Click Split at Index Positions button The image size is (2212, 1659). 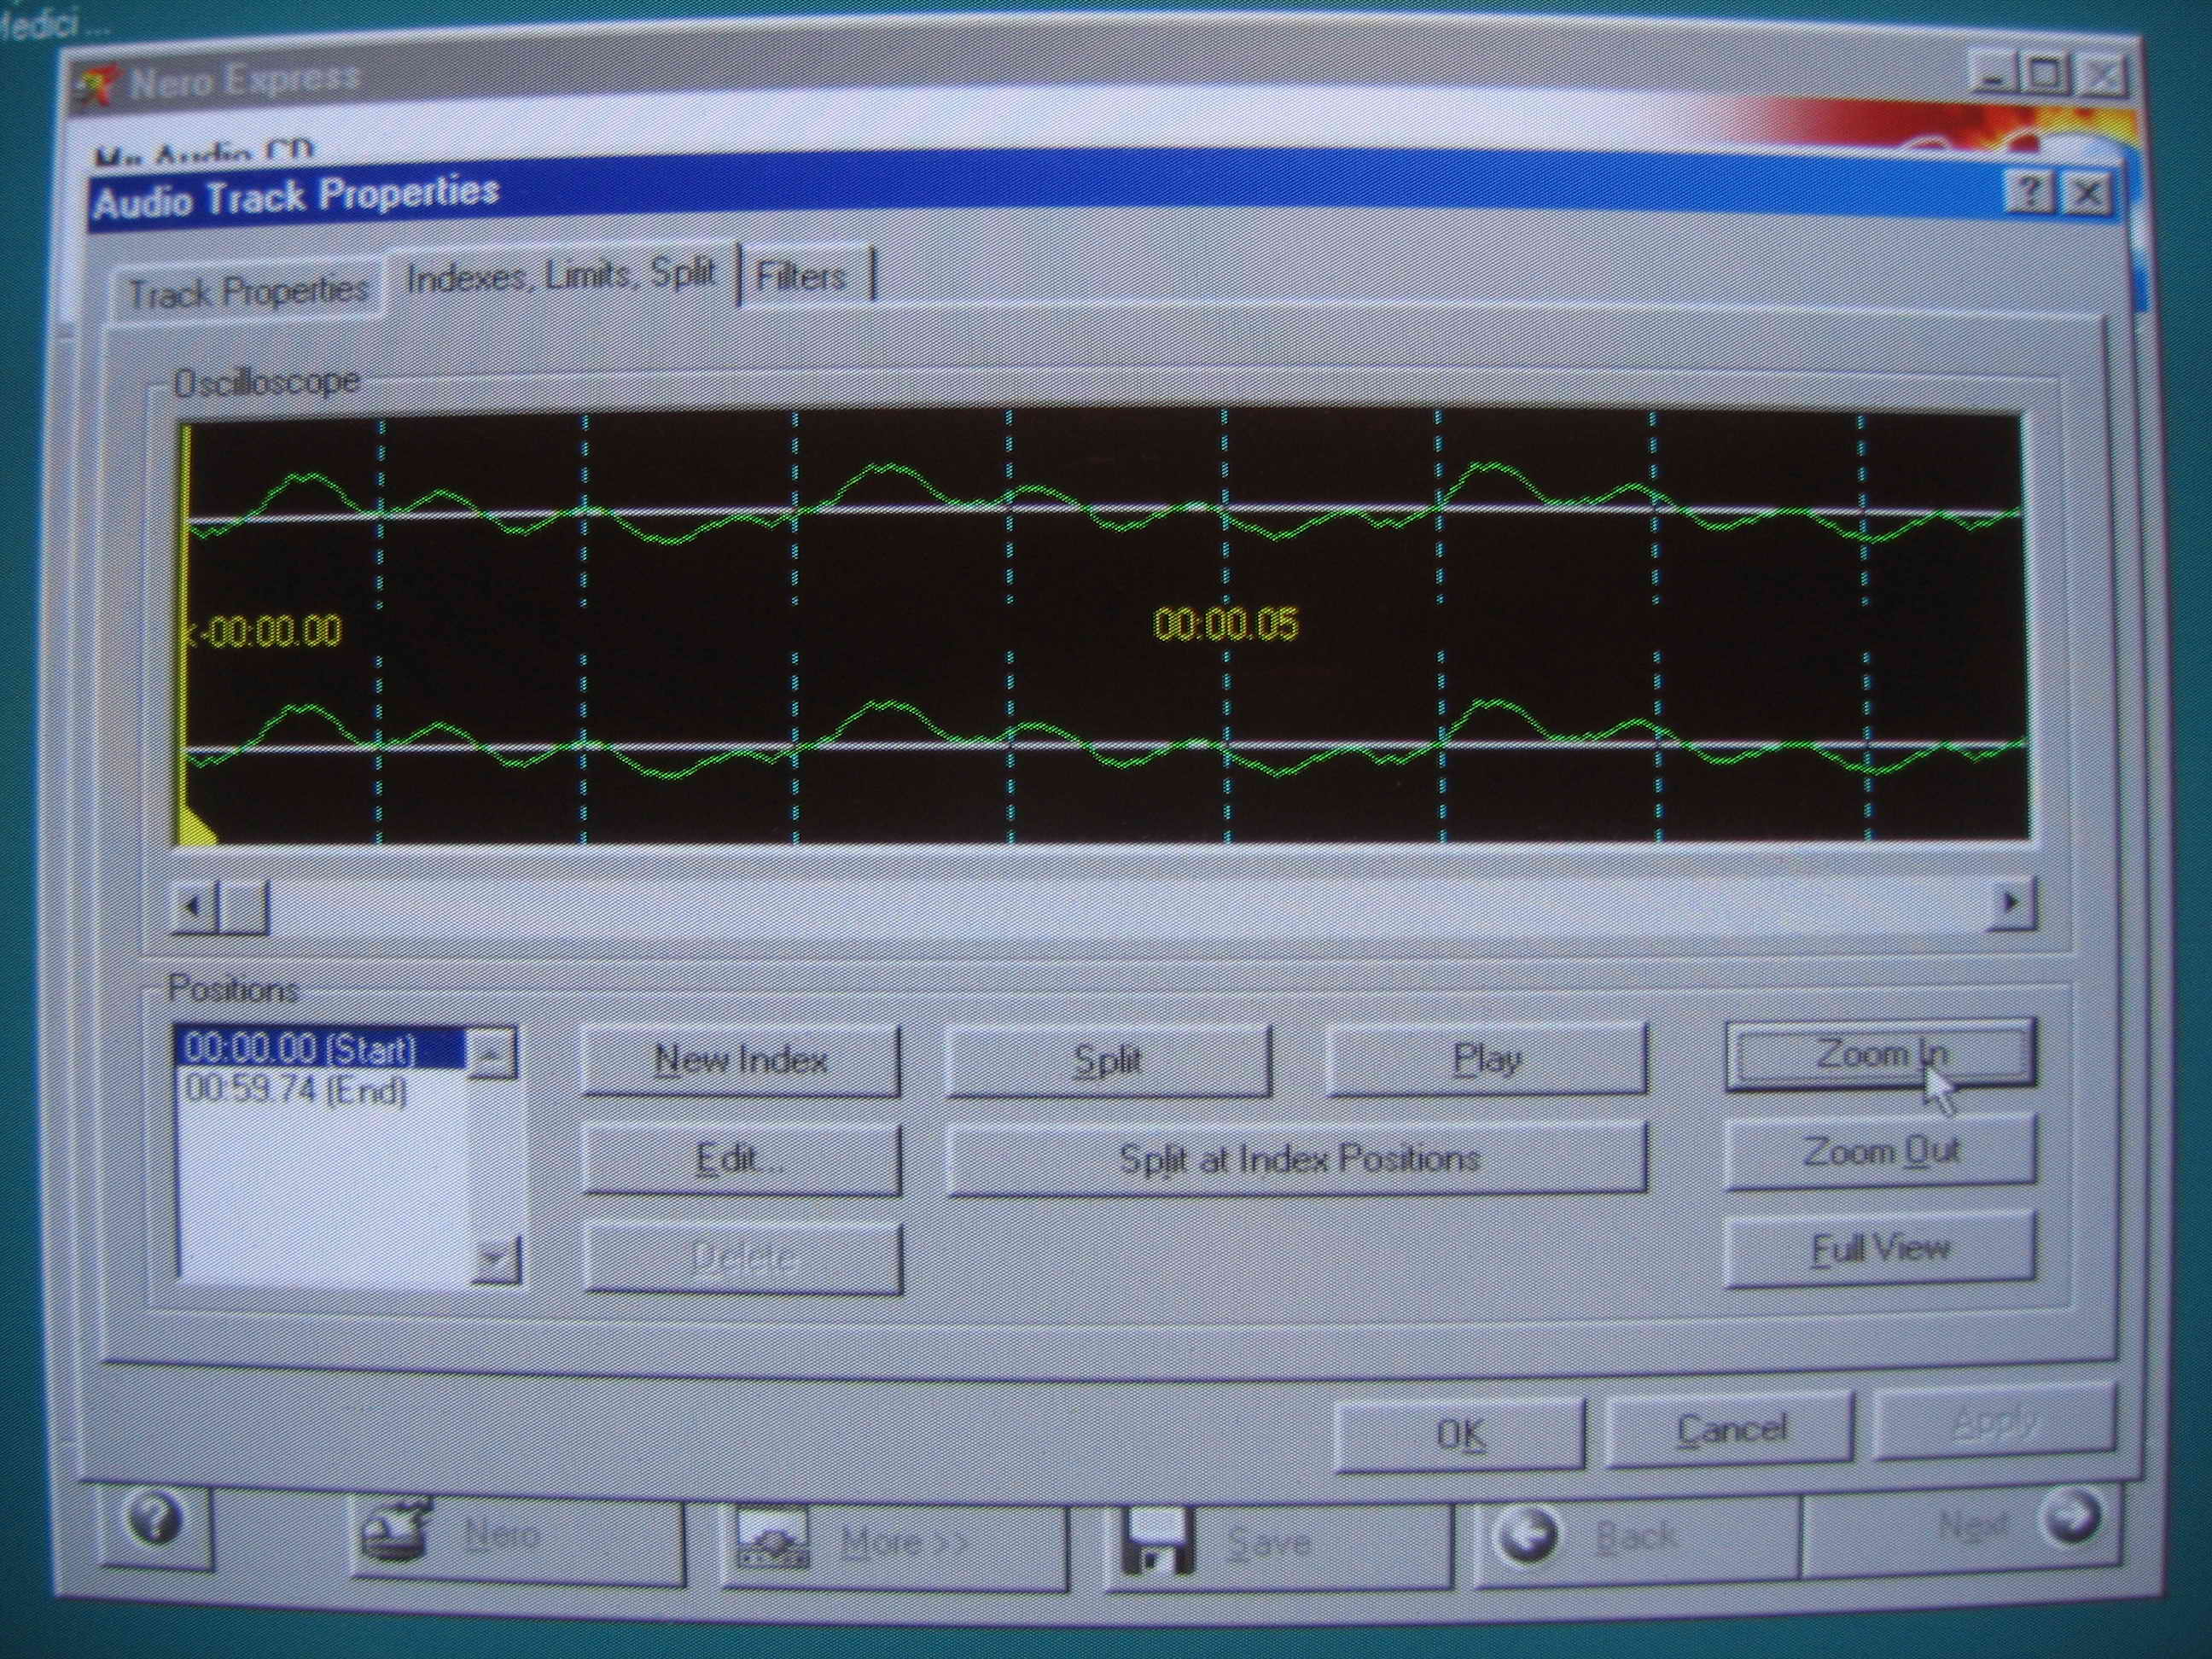tap(1297, 1158)
